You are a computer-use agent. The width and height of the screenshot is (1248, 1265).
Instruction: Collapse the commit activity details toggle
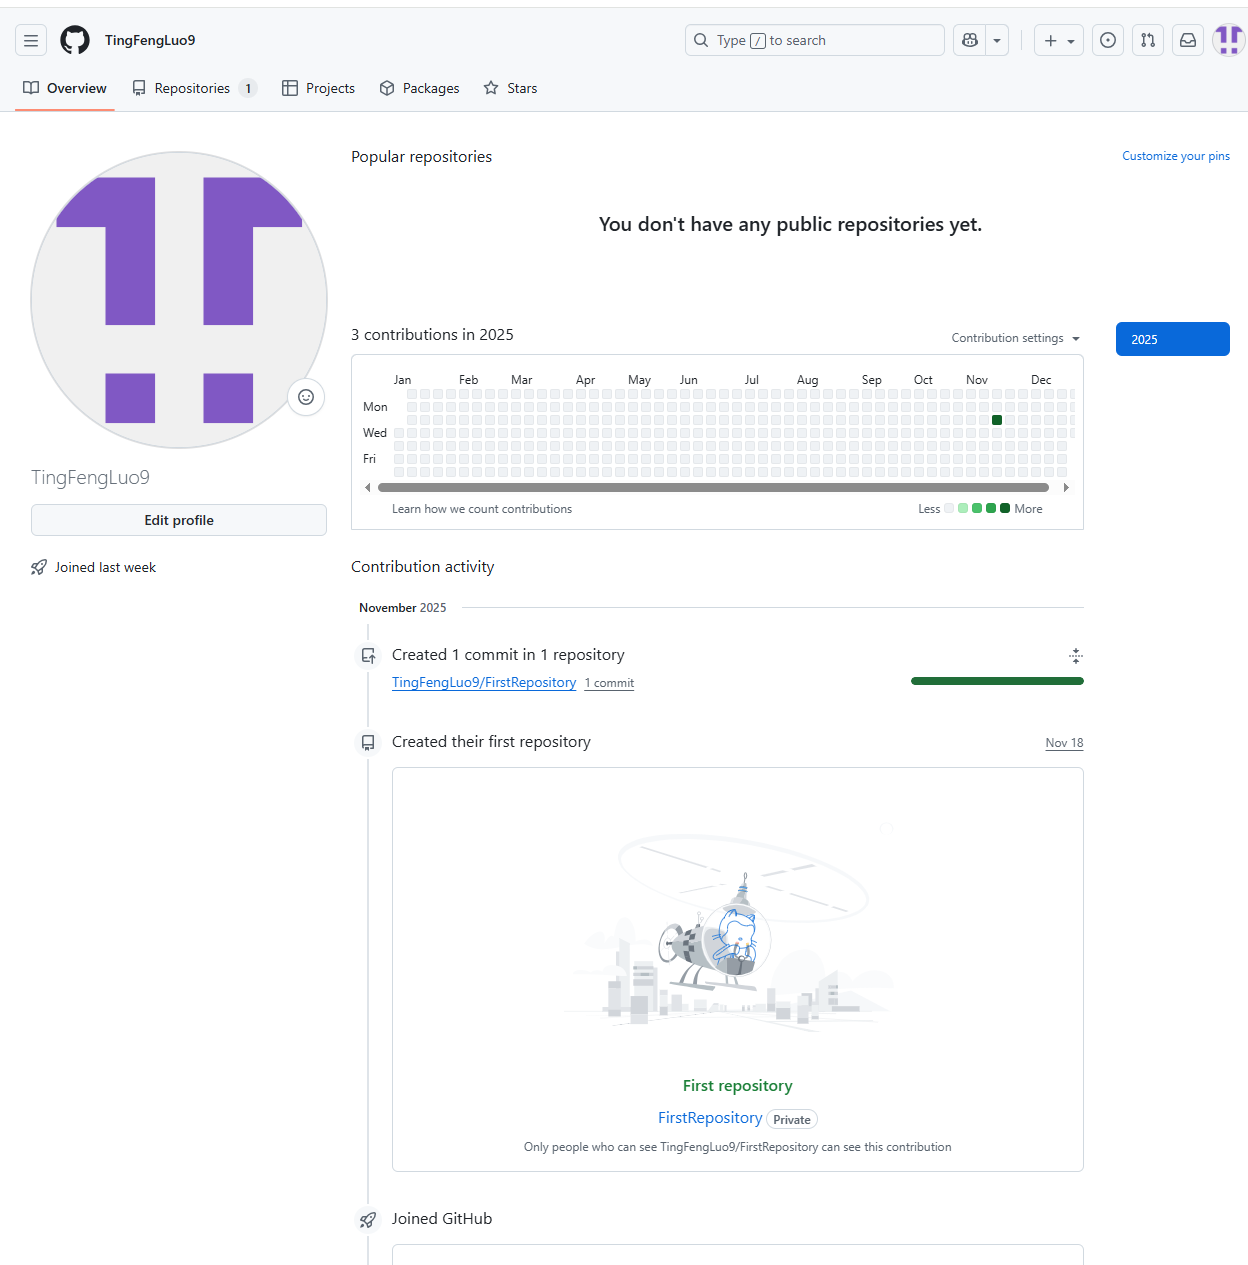click(x=1075, y=656)
